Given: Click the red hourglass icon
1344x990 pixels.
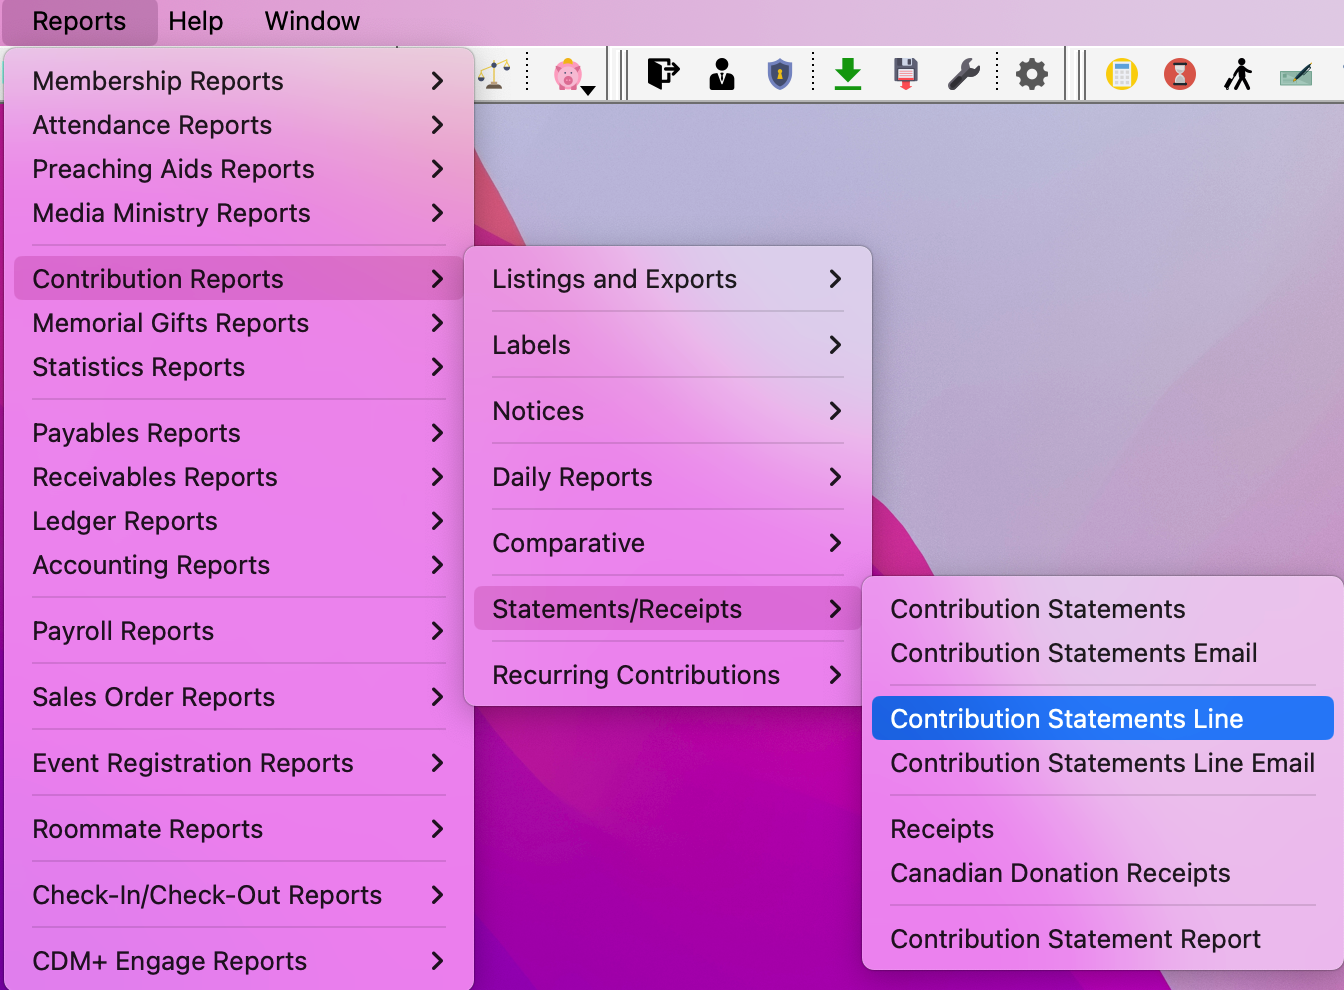Looking at the screenshot, I should pos(1180,74).
